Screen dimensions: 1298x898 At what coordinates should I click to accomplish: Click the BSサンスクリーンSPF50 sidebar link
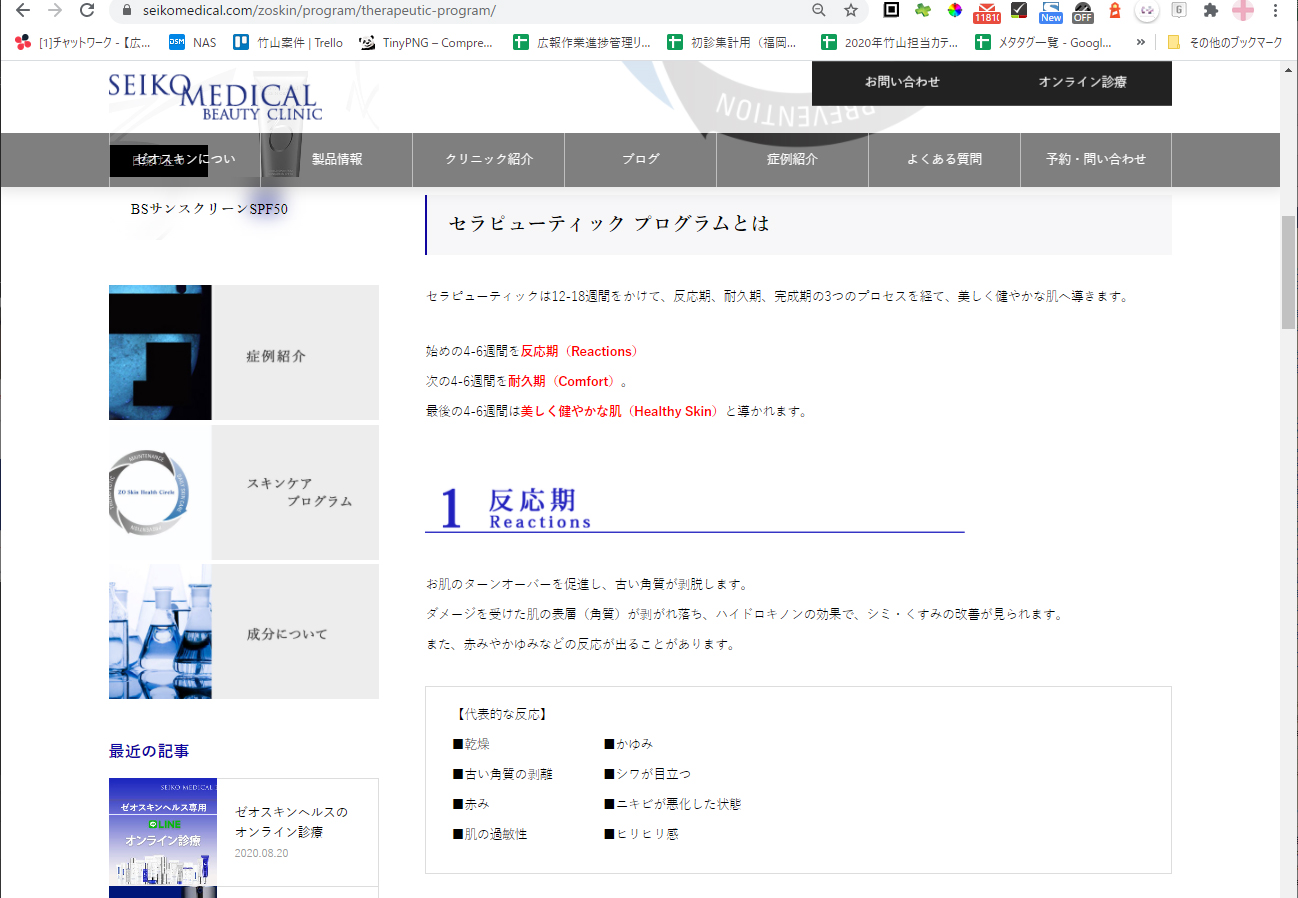point(209,209)
